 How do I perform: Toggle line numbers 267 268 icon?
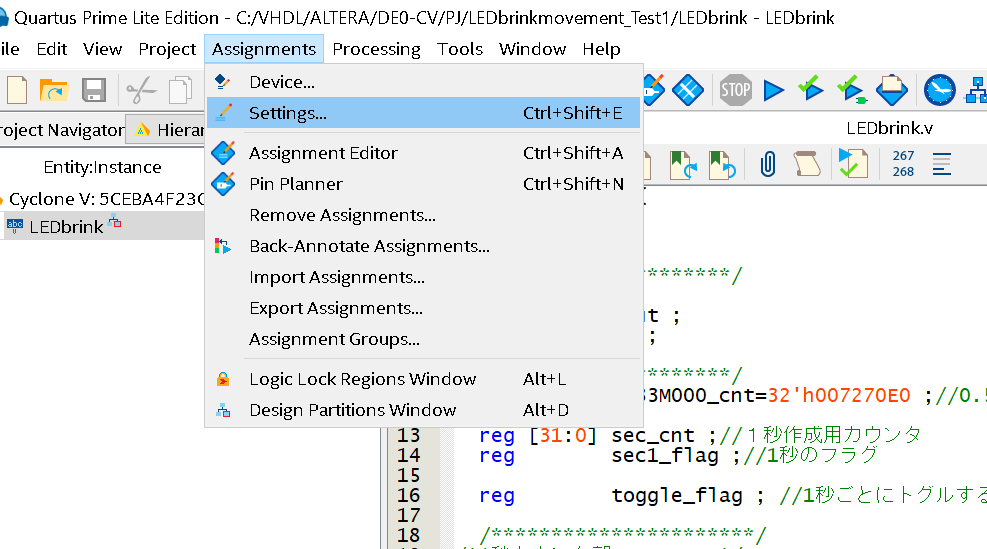[x=903, y=163]
